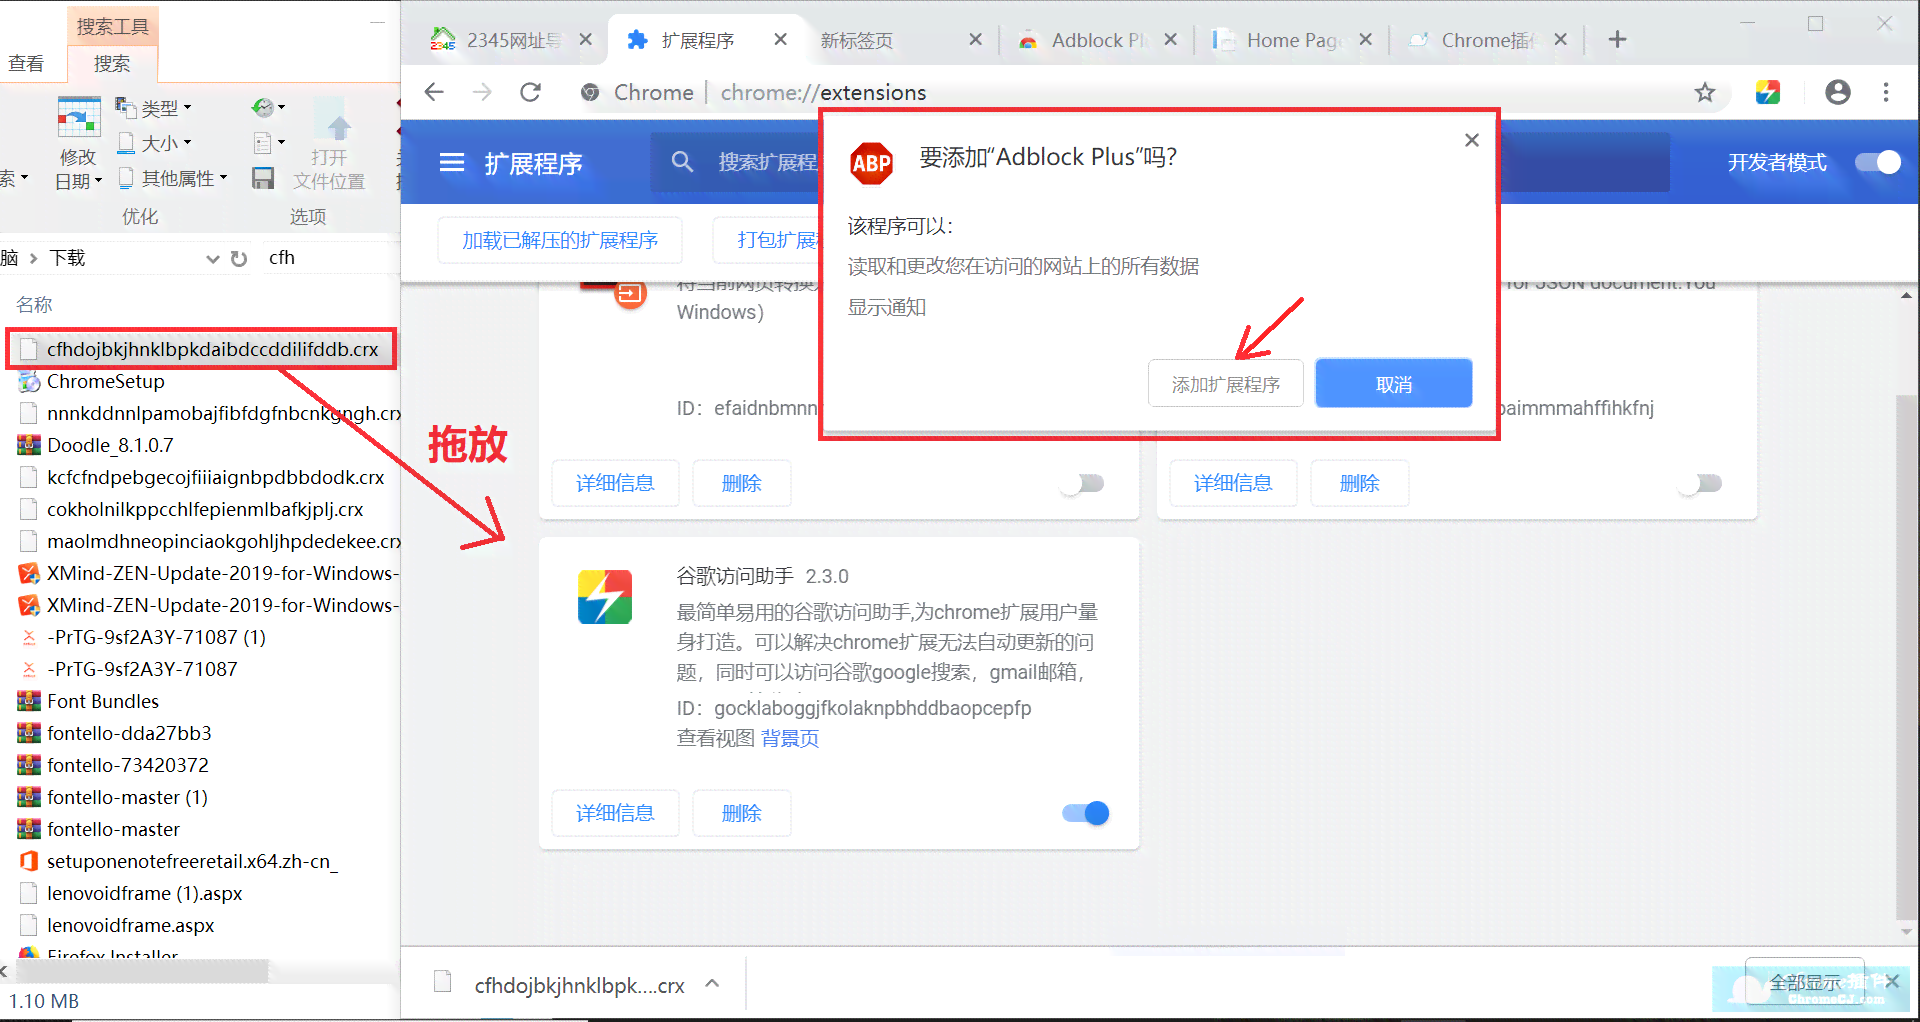Open the download item options chevron
Screen dimensions: 1920x1022
[712, 983]
